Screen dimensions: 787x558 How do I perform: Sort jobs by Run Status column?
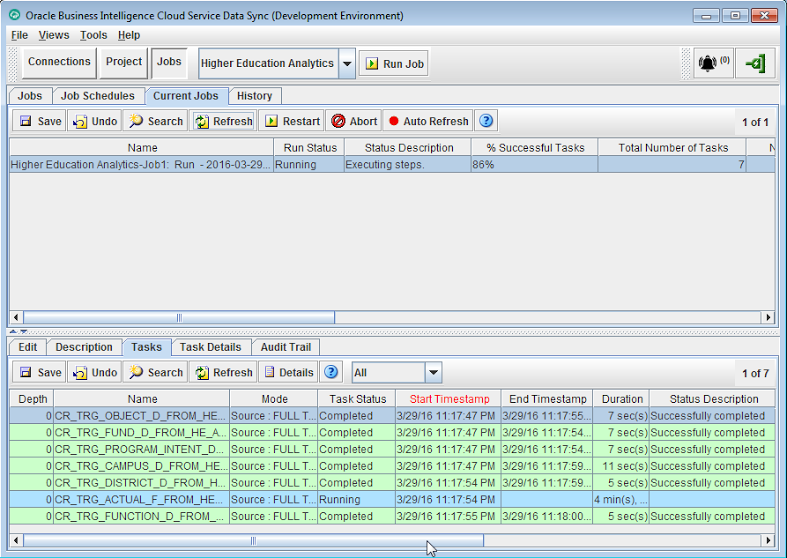(310, 148)
